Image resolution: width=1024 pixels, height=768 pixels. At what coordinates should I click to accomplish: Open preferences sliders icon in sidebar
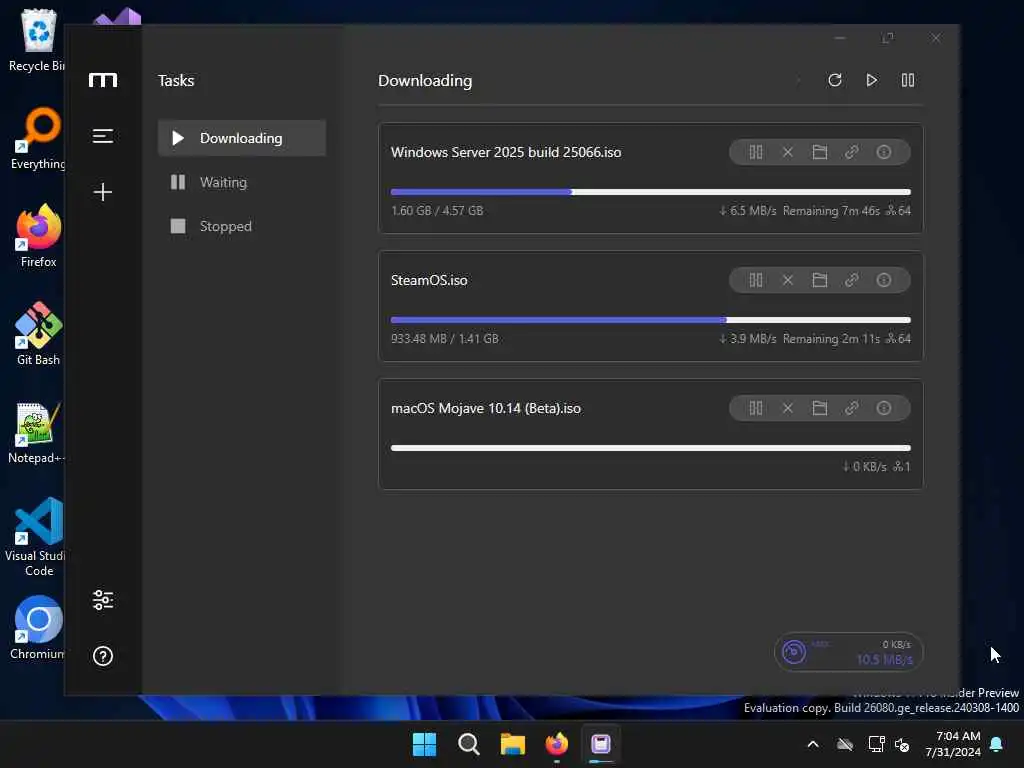(103, 600)
